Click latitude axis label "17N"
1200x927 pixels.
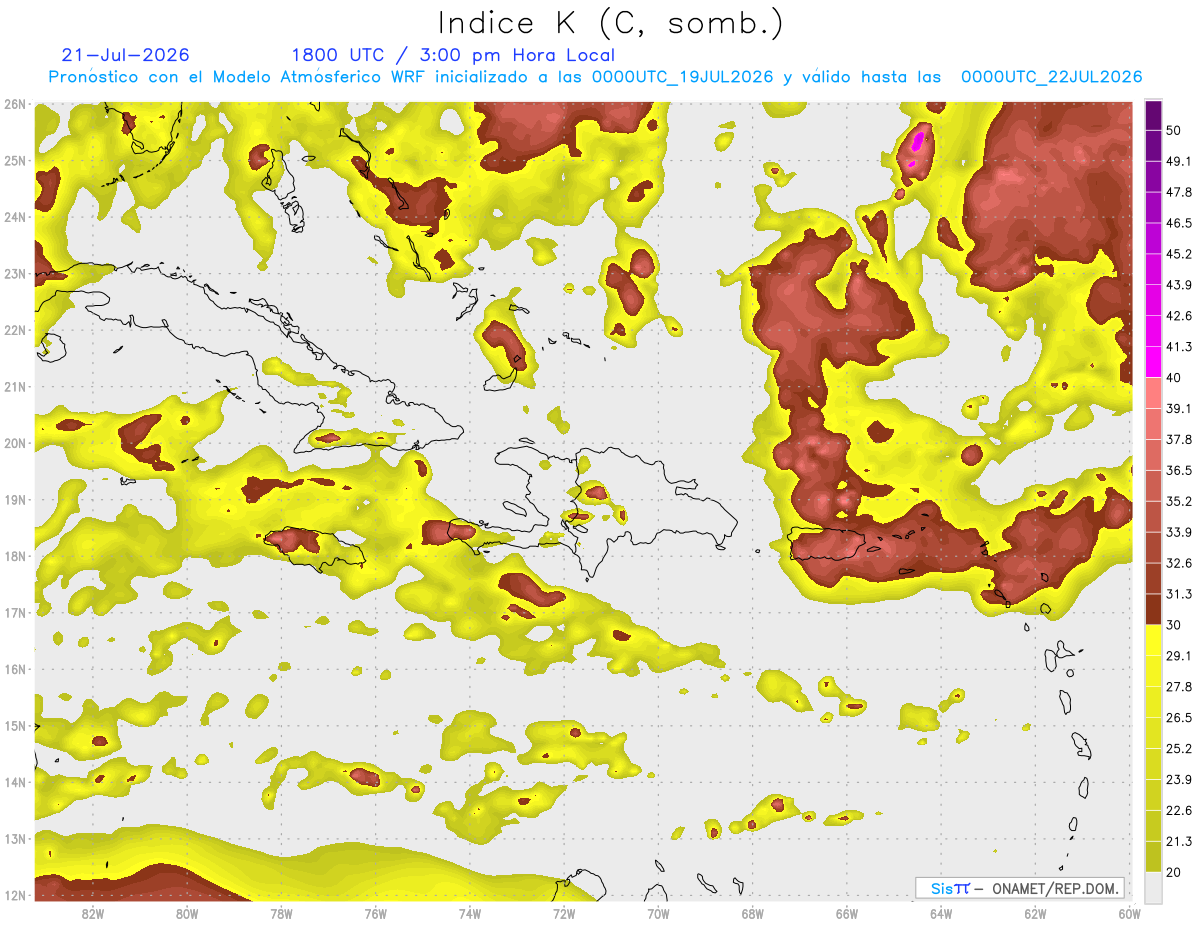point(14,613)
